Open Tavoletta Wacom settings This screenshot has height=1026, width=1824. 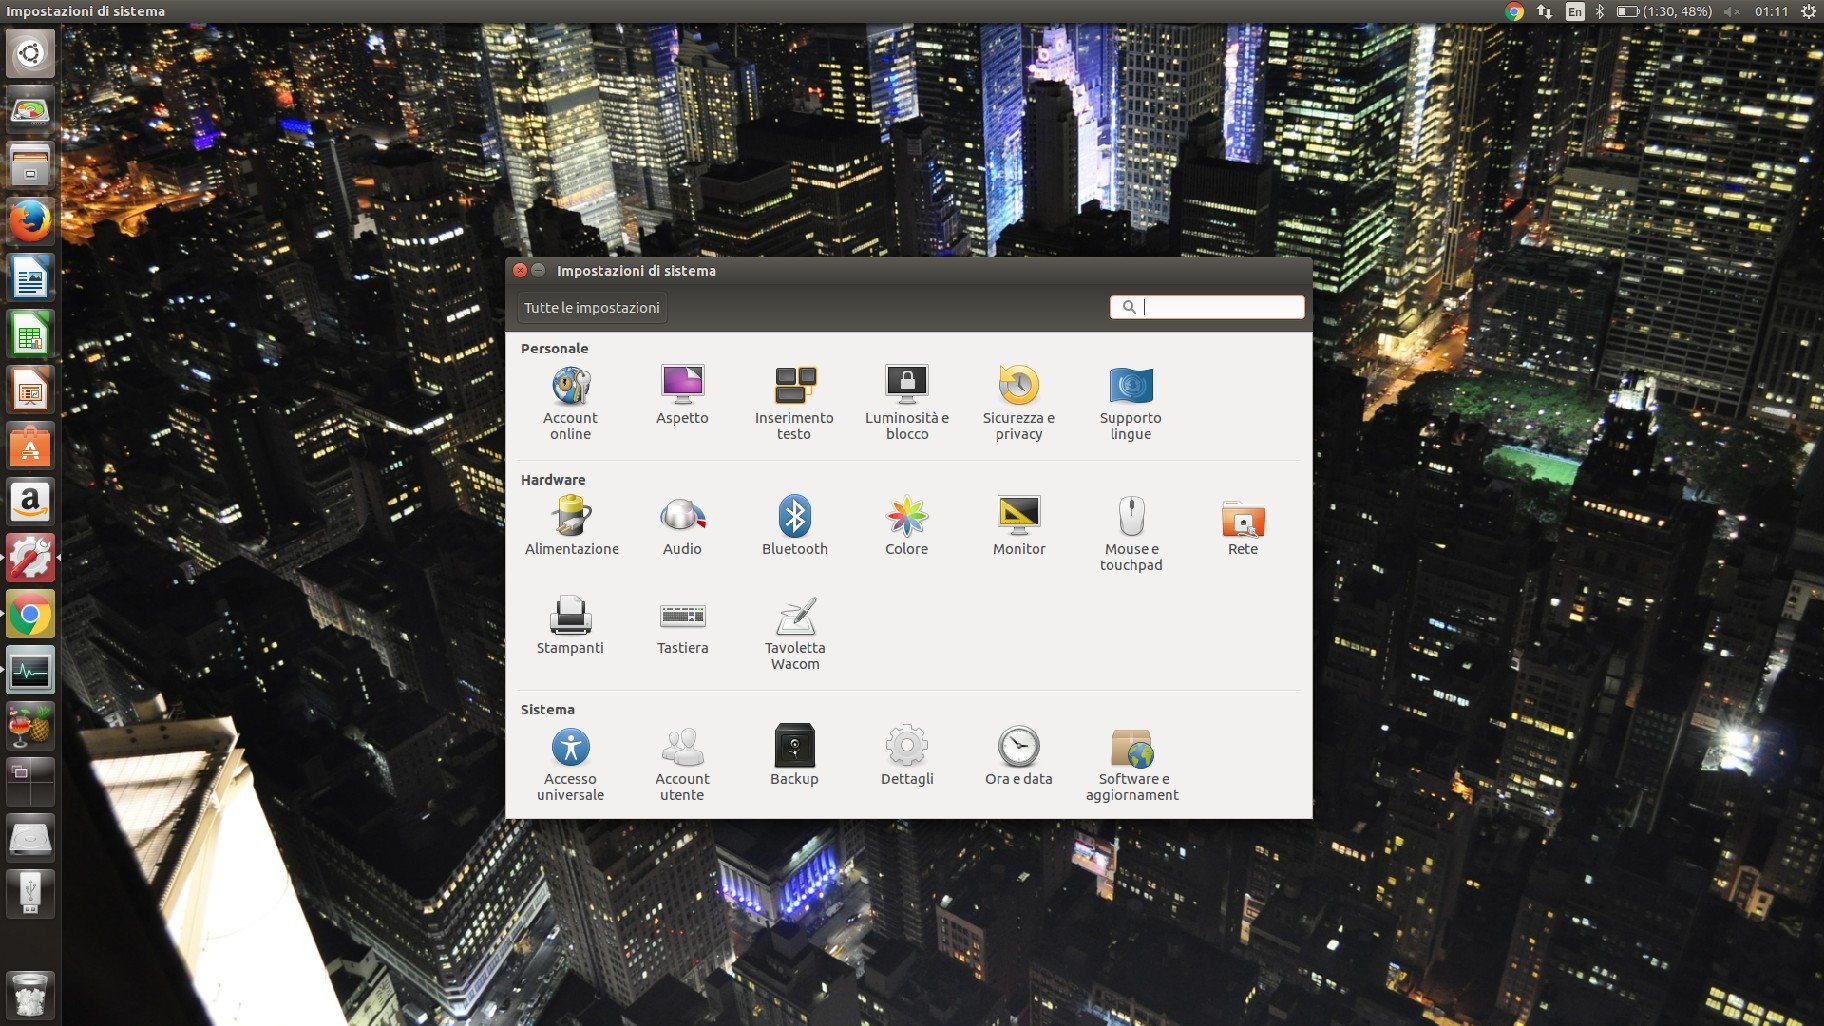pos(794,632)
